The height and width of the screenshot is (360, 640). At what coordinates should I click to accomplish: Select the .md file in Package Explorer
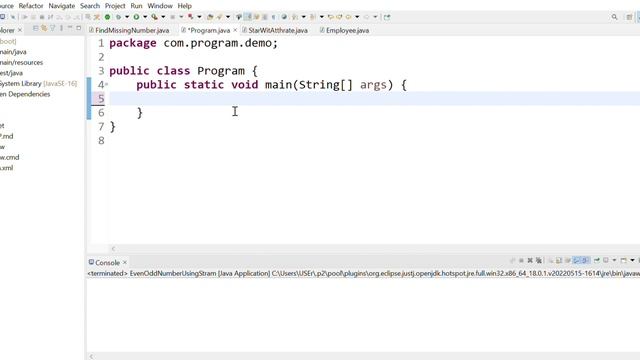tap(7, 136)
